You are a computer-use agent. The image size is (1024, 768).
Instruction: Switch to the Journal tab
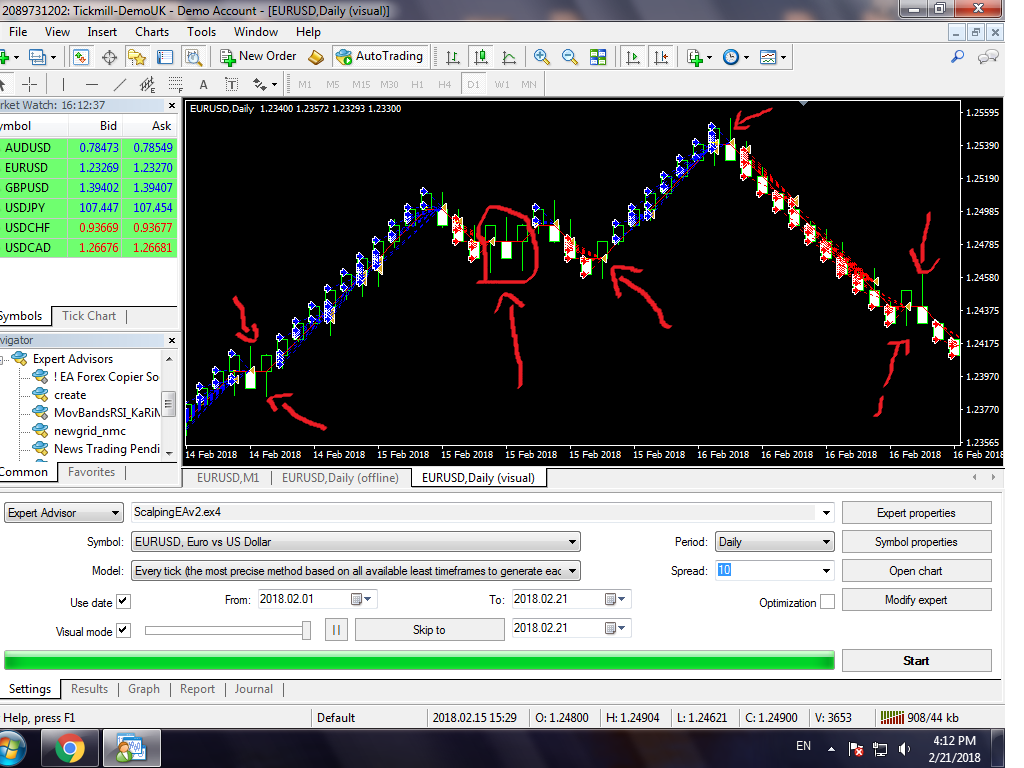tap(253, 689)
